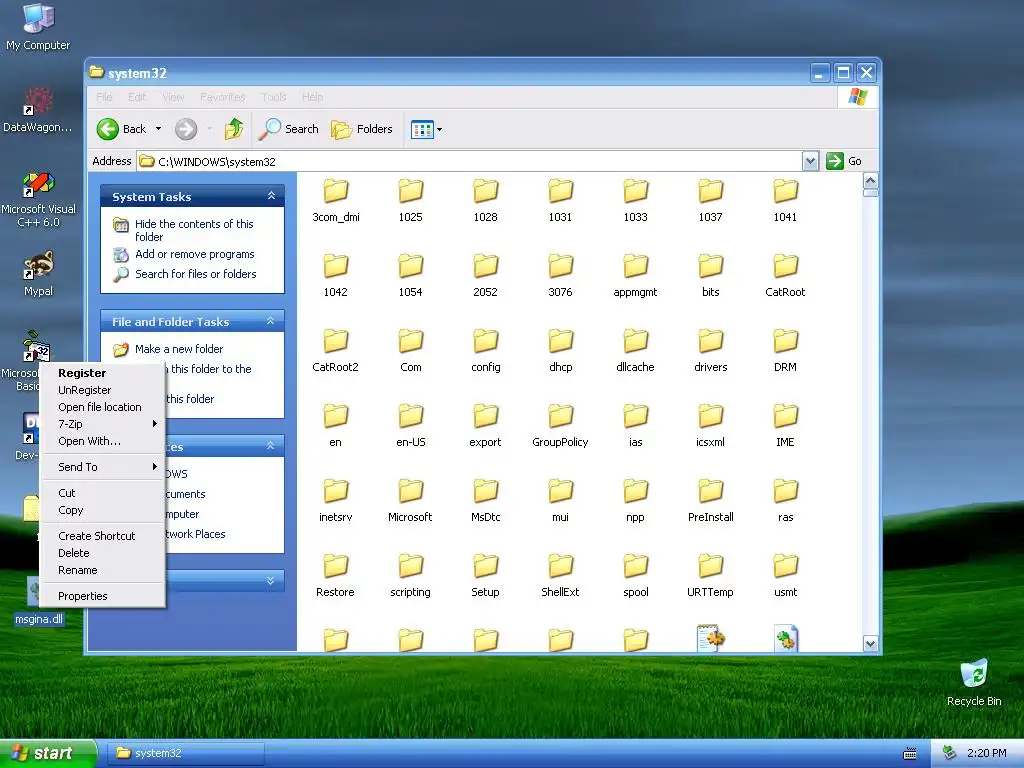Click Add or remove programs

pyautogui.click(x=195, y=254)
